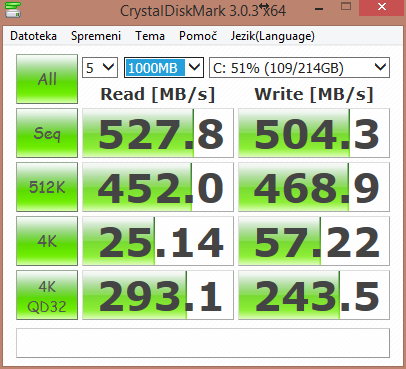Start the Seq benchmark test
The height and width of the screenshot is (369, 406).
pos(47,133)
